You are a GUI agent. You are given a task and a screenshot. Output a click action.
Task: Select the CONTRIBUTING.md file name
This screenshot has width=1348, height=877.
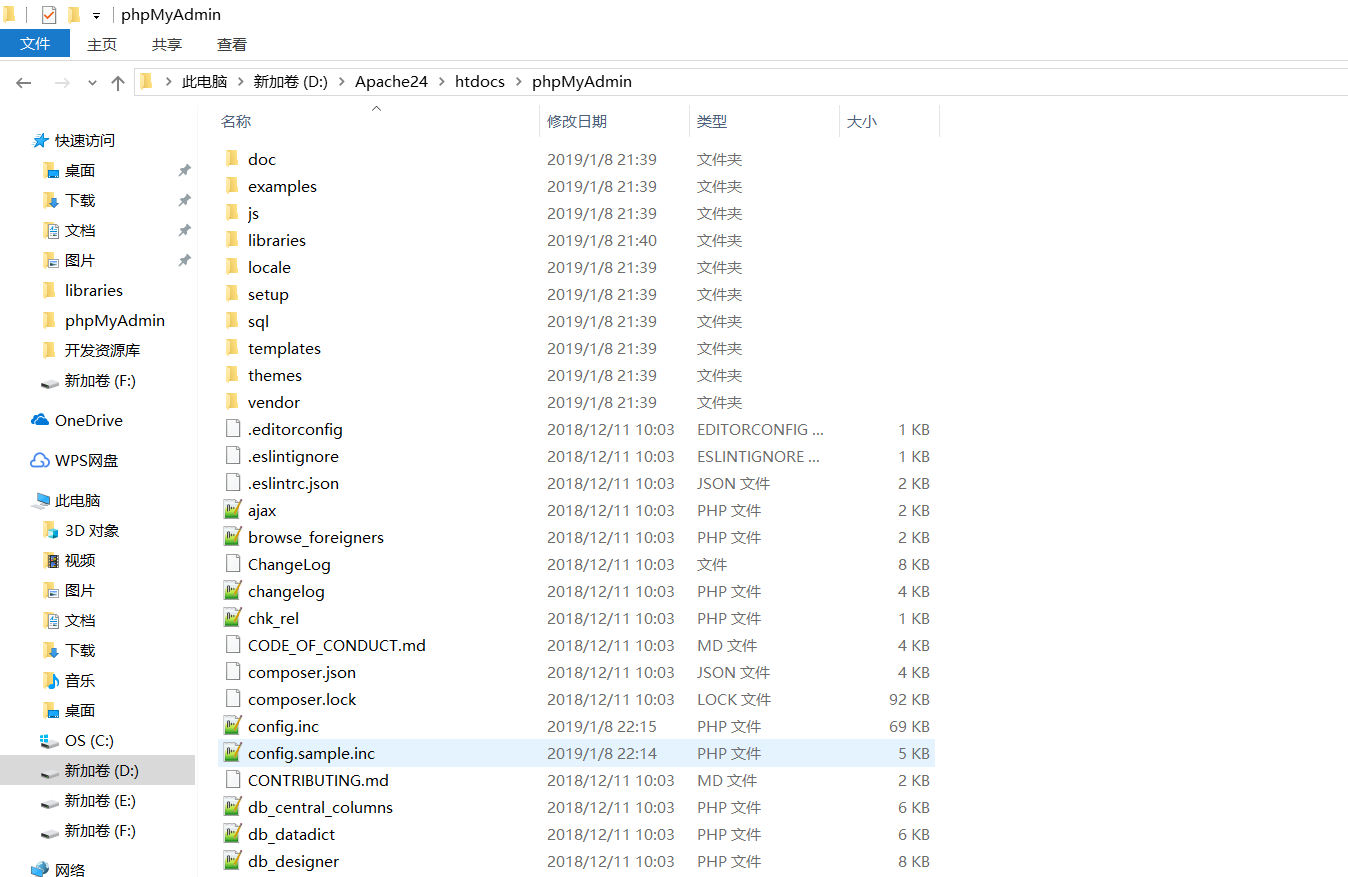(x=318, y=780)
